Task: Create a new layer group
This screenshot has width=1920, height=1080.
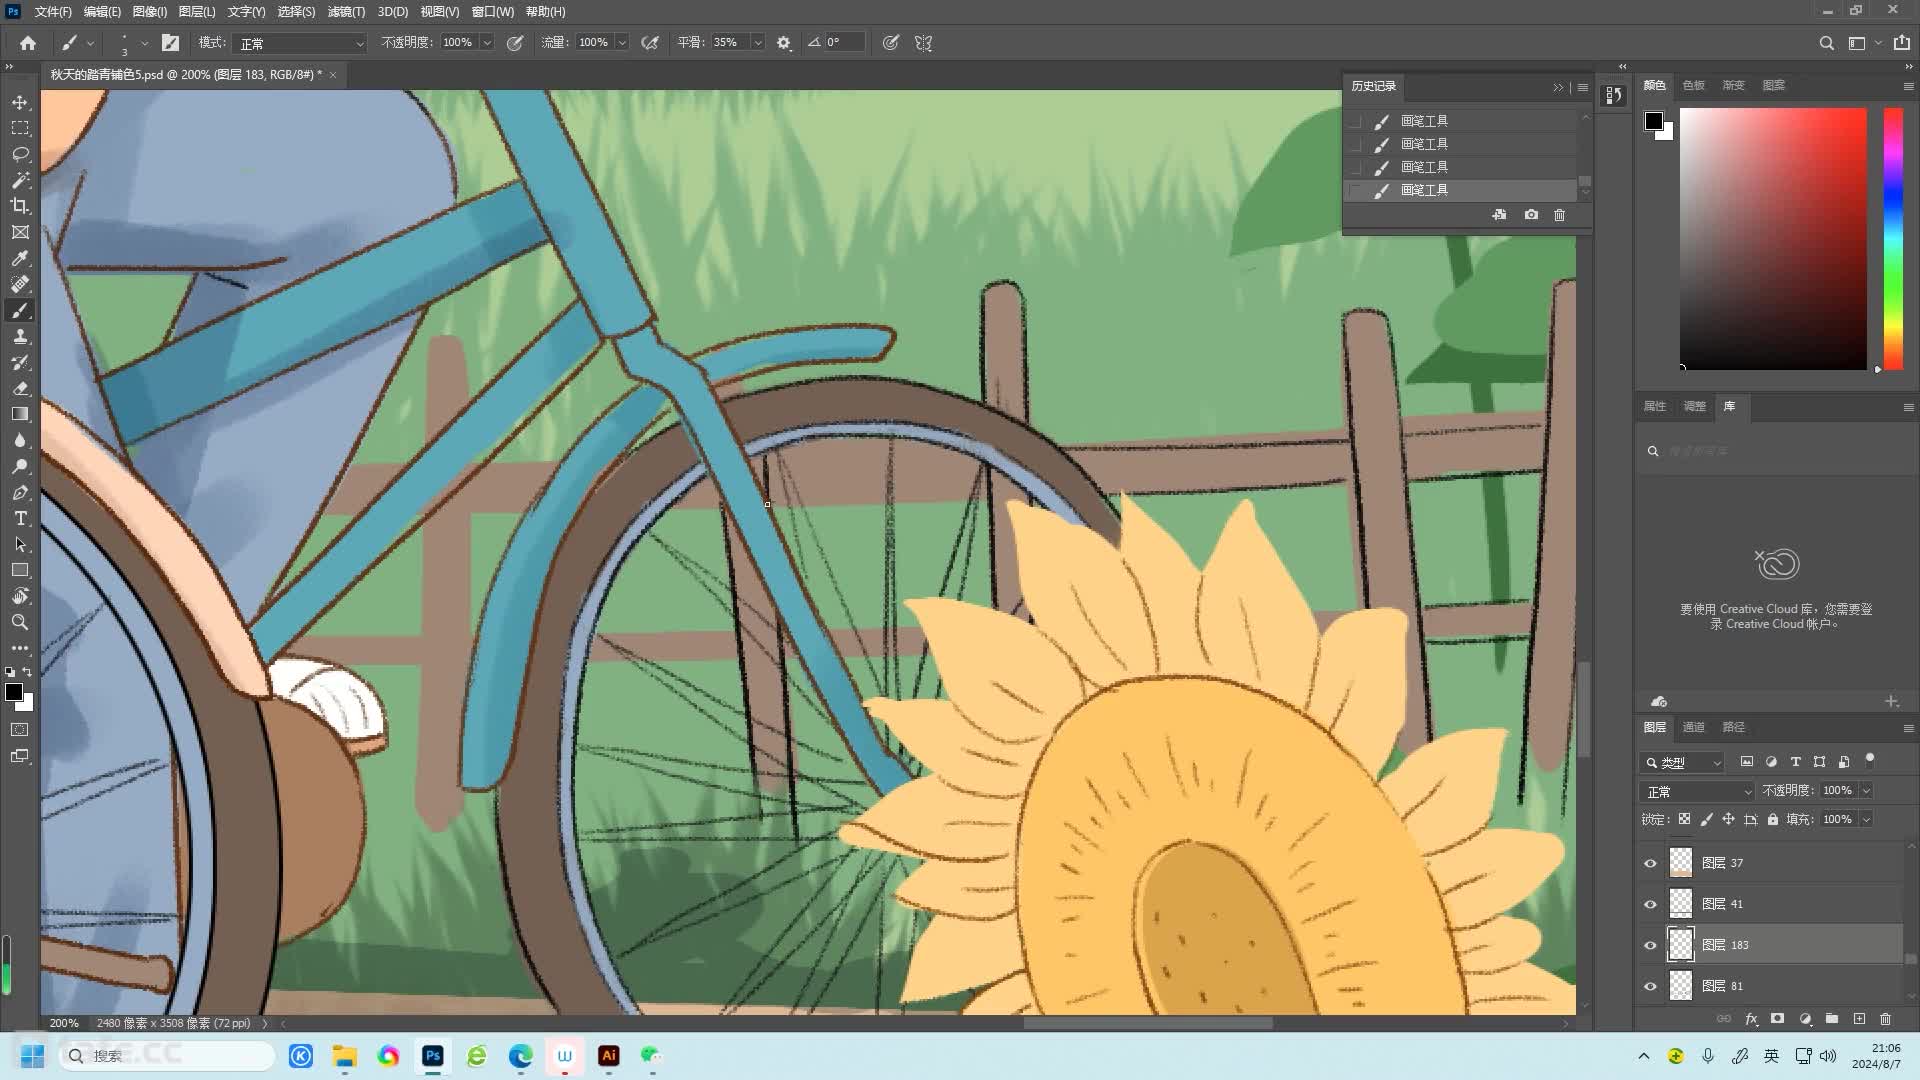Action: [x=1832, y=1019]
